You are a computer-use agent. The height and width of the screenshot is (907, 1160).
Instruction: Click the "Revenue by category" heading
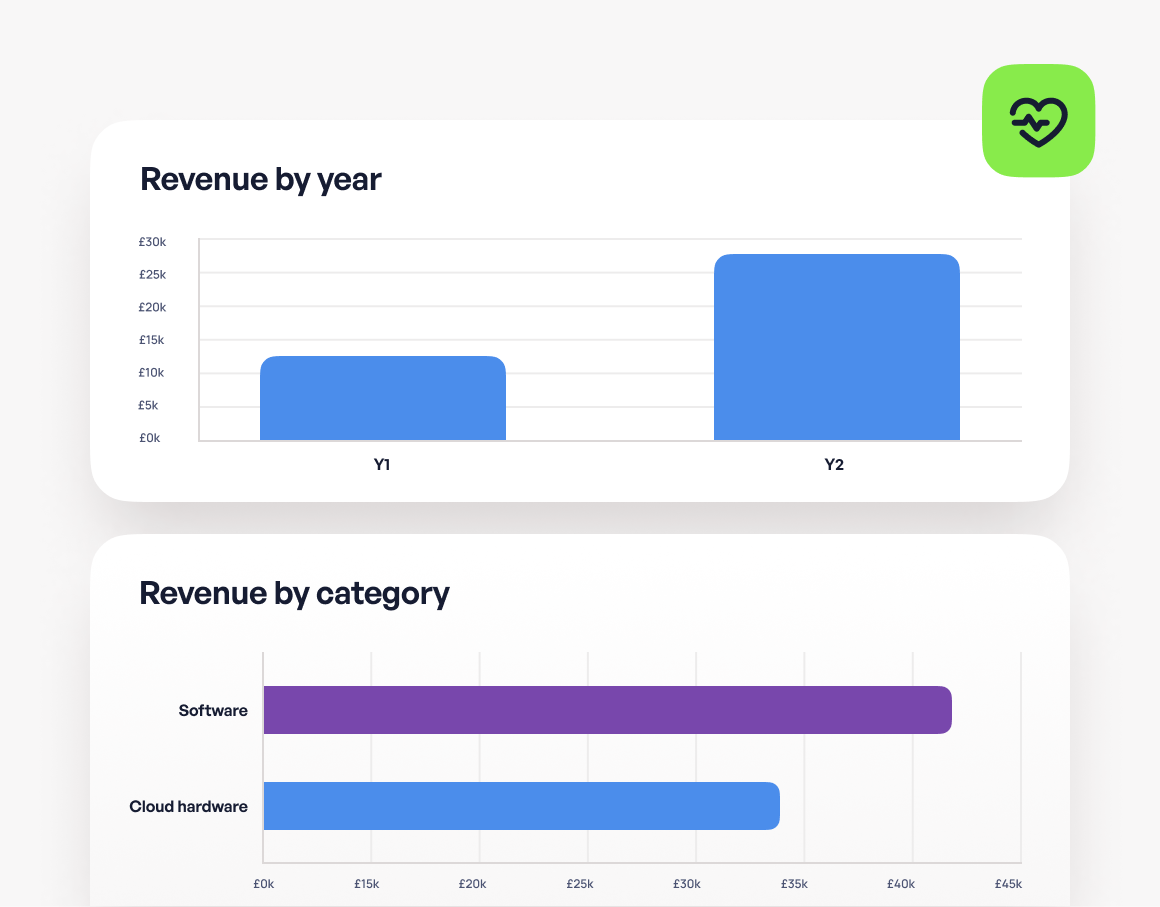pyautogui.click(x=294, y=593)
